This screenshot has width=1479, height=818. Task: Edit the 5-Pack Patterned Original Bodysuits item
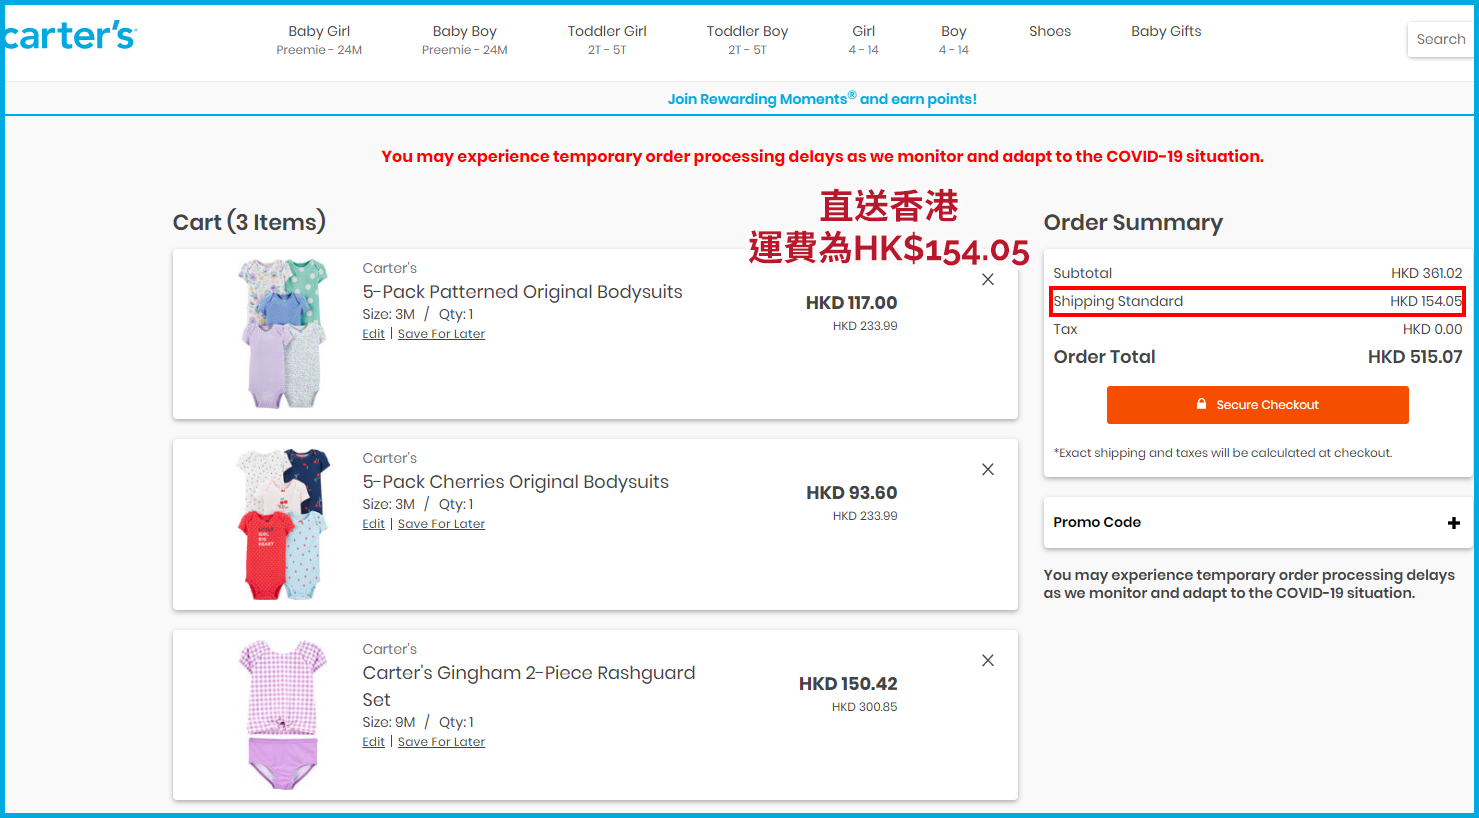[x=373, y=334]
